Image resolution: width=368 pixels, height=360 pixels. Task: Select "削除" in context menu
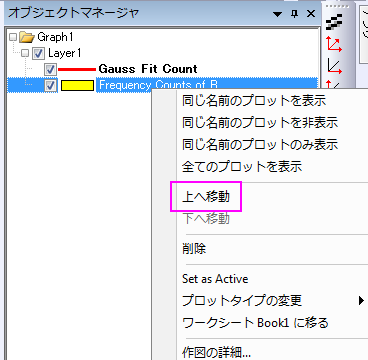(194, 248)
